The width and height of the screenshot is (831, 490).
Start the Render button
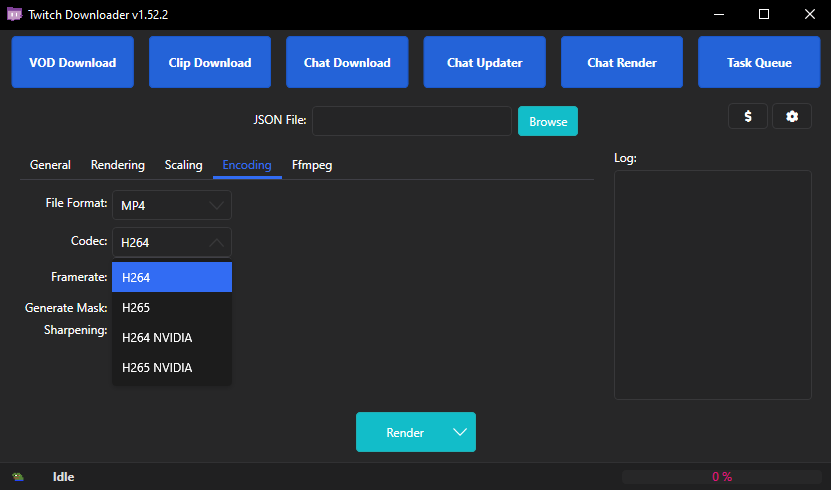[x=405, y=432]
